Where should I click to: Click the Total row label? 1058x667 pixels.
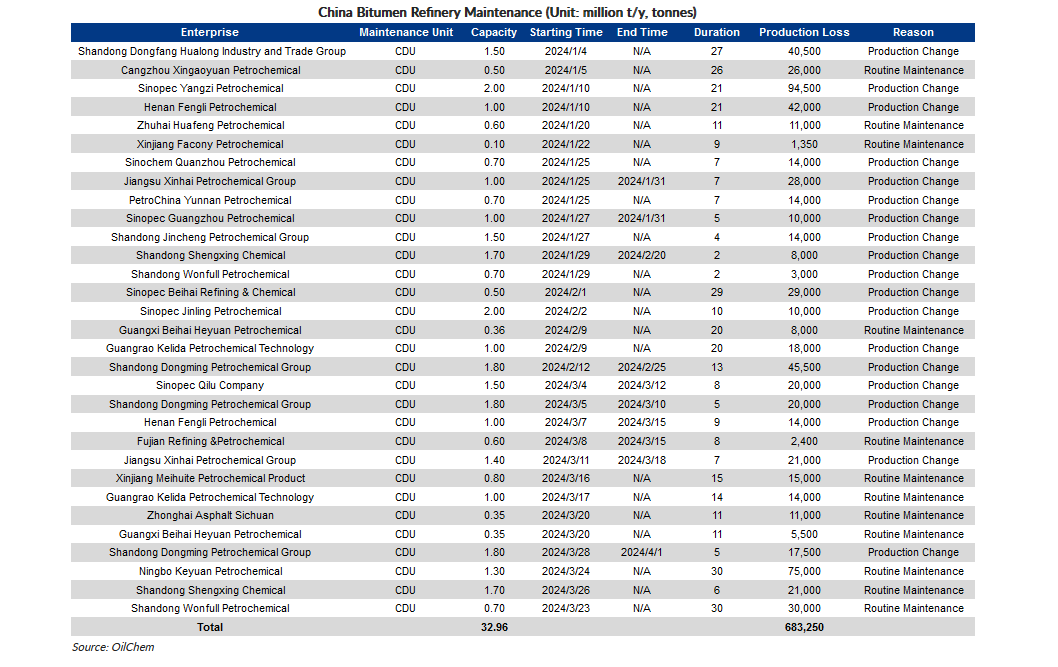click(210, 627)
